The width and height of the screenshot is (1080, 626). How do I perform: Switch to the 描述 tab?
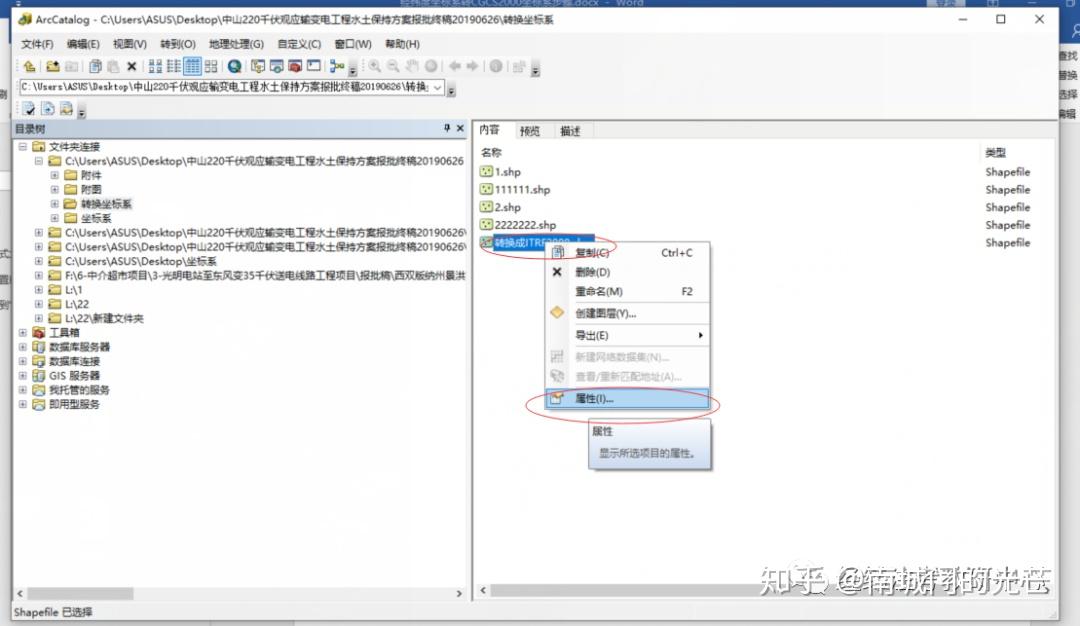[x=570, y=131]
